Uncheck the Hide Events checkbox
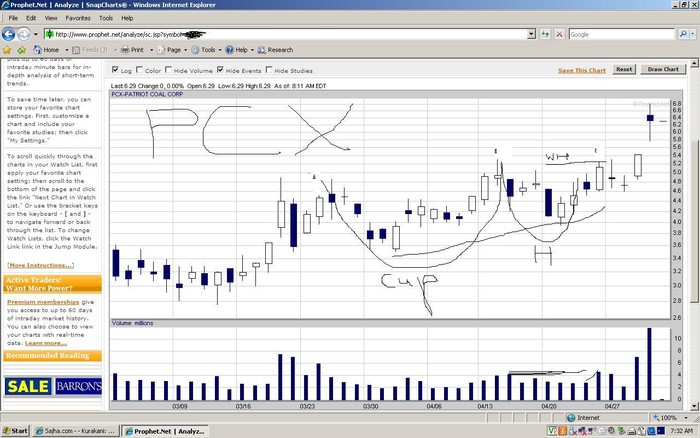700x438 pixels. pos(219,71)
